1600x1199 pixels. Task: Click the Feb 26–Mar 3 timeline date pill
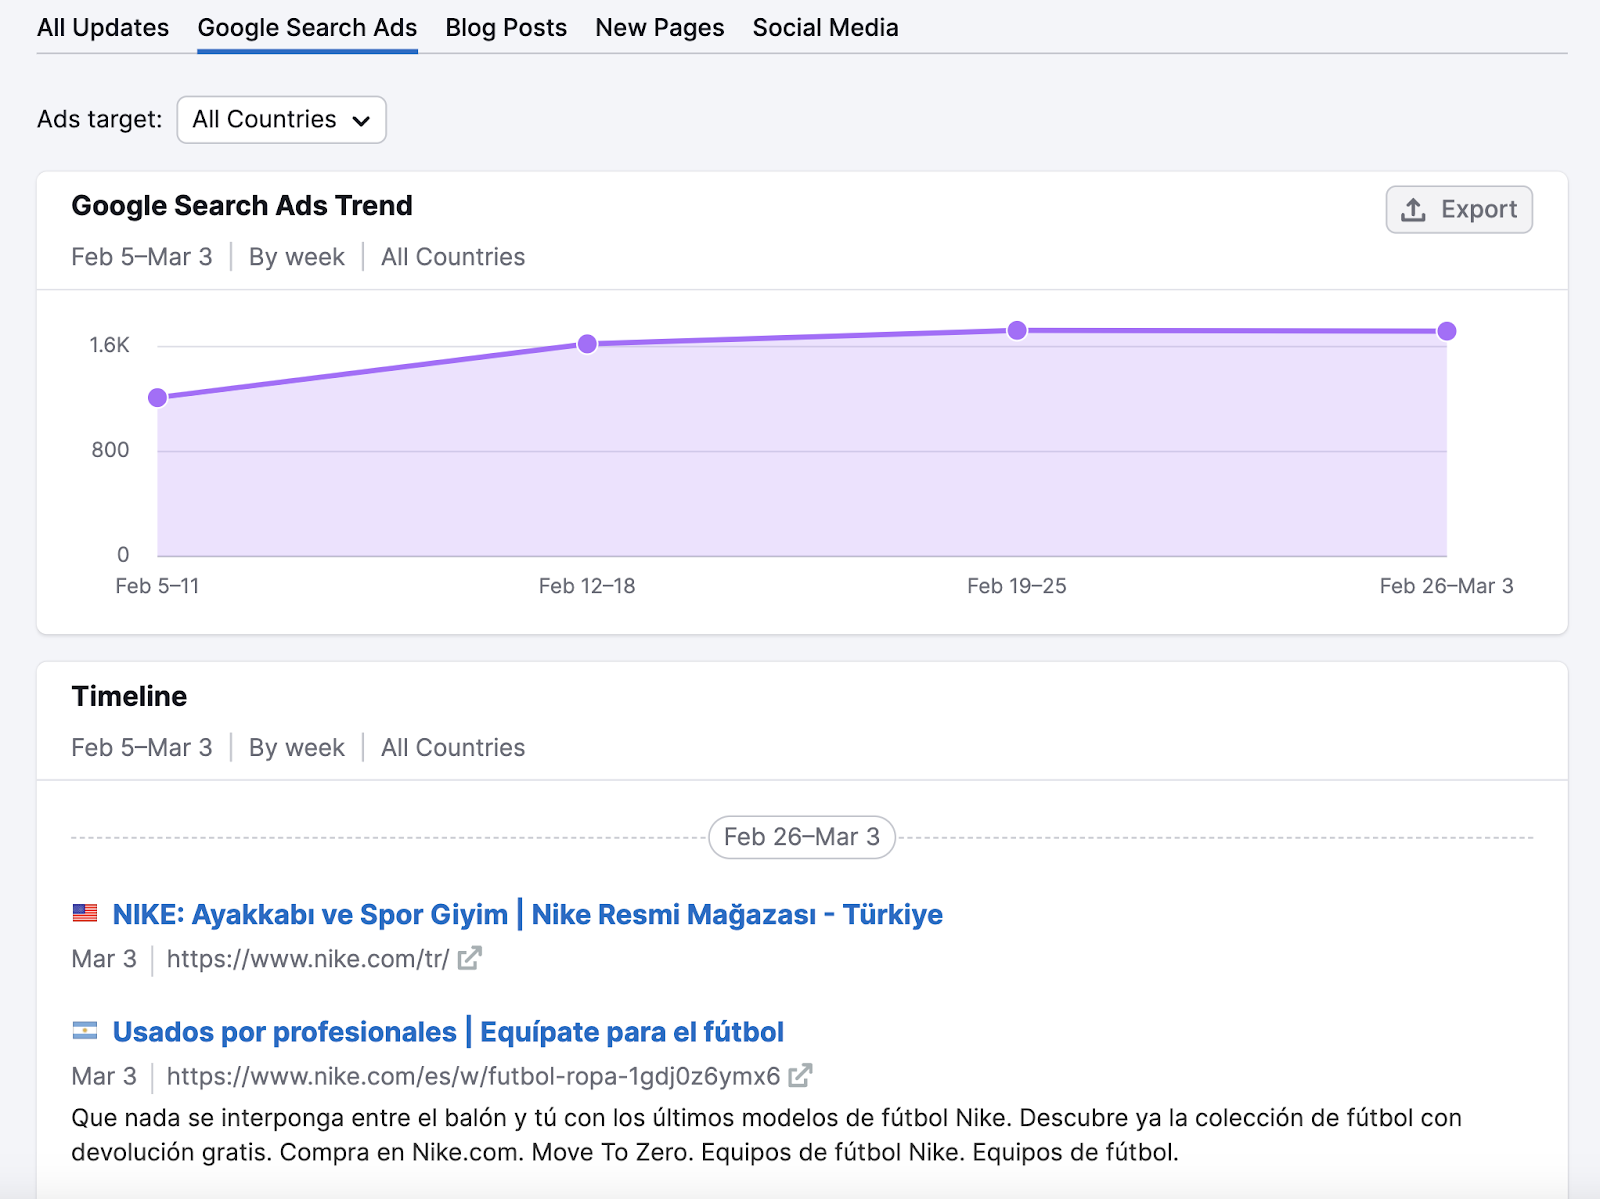tap(802, 837)
